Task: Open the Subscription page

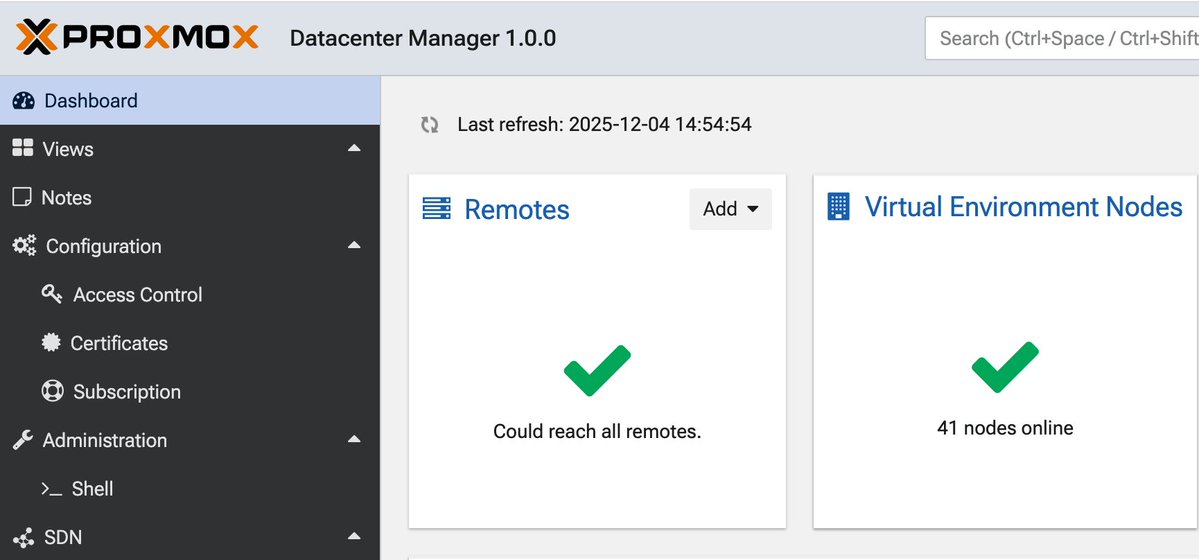Action: (190, 392)
